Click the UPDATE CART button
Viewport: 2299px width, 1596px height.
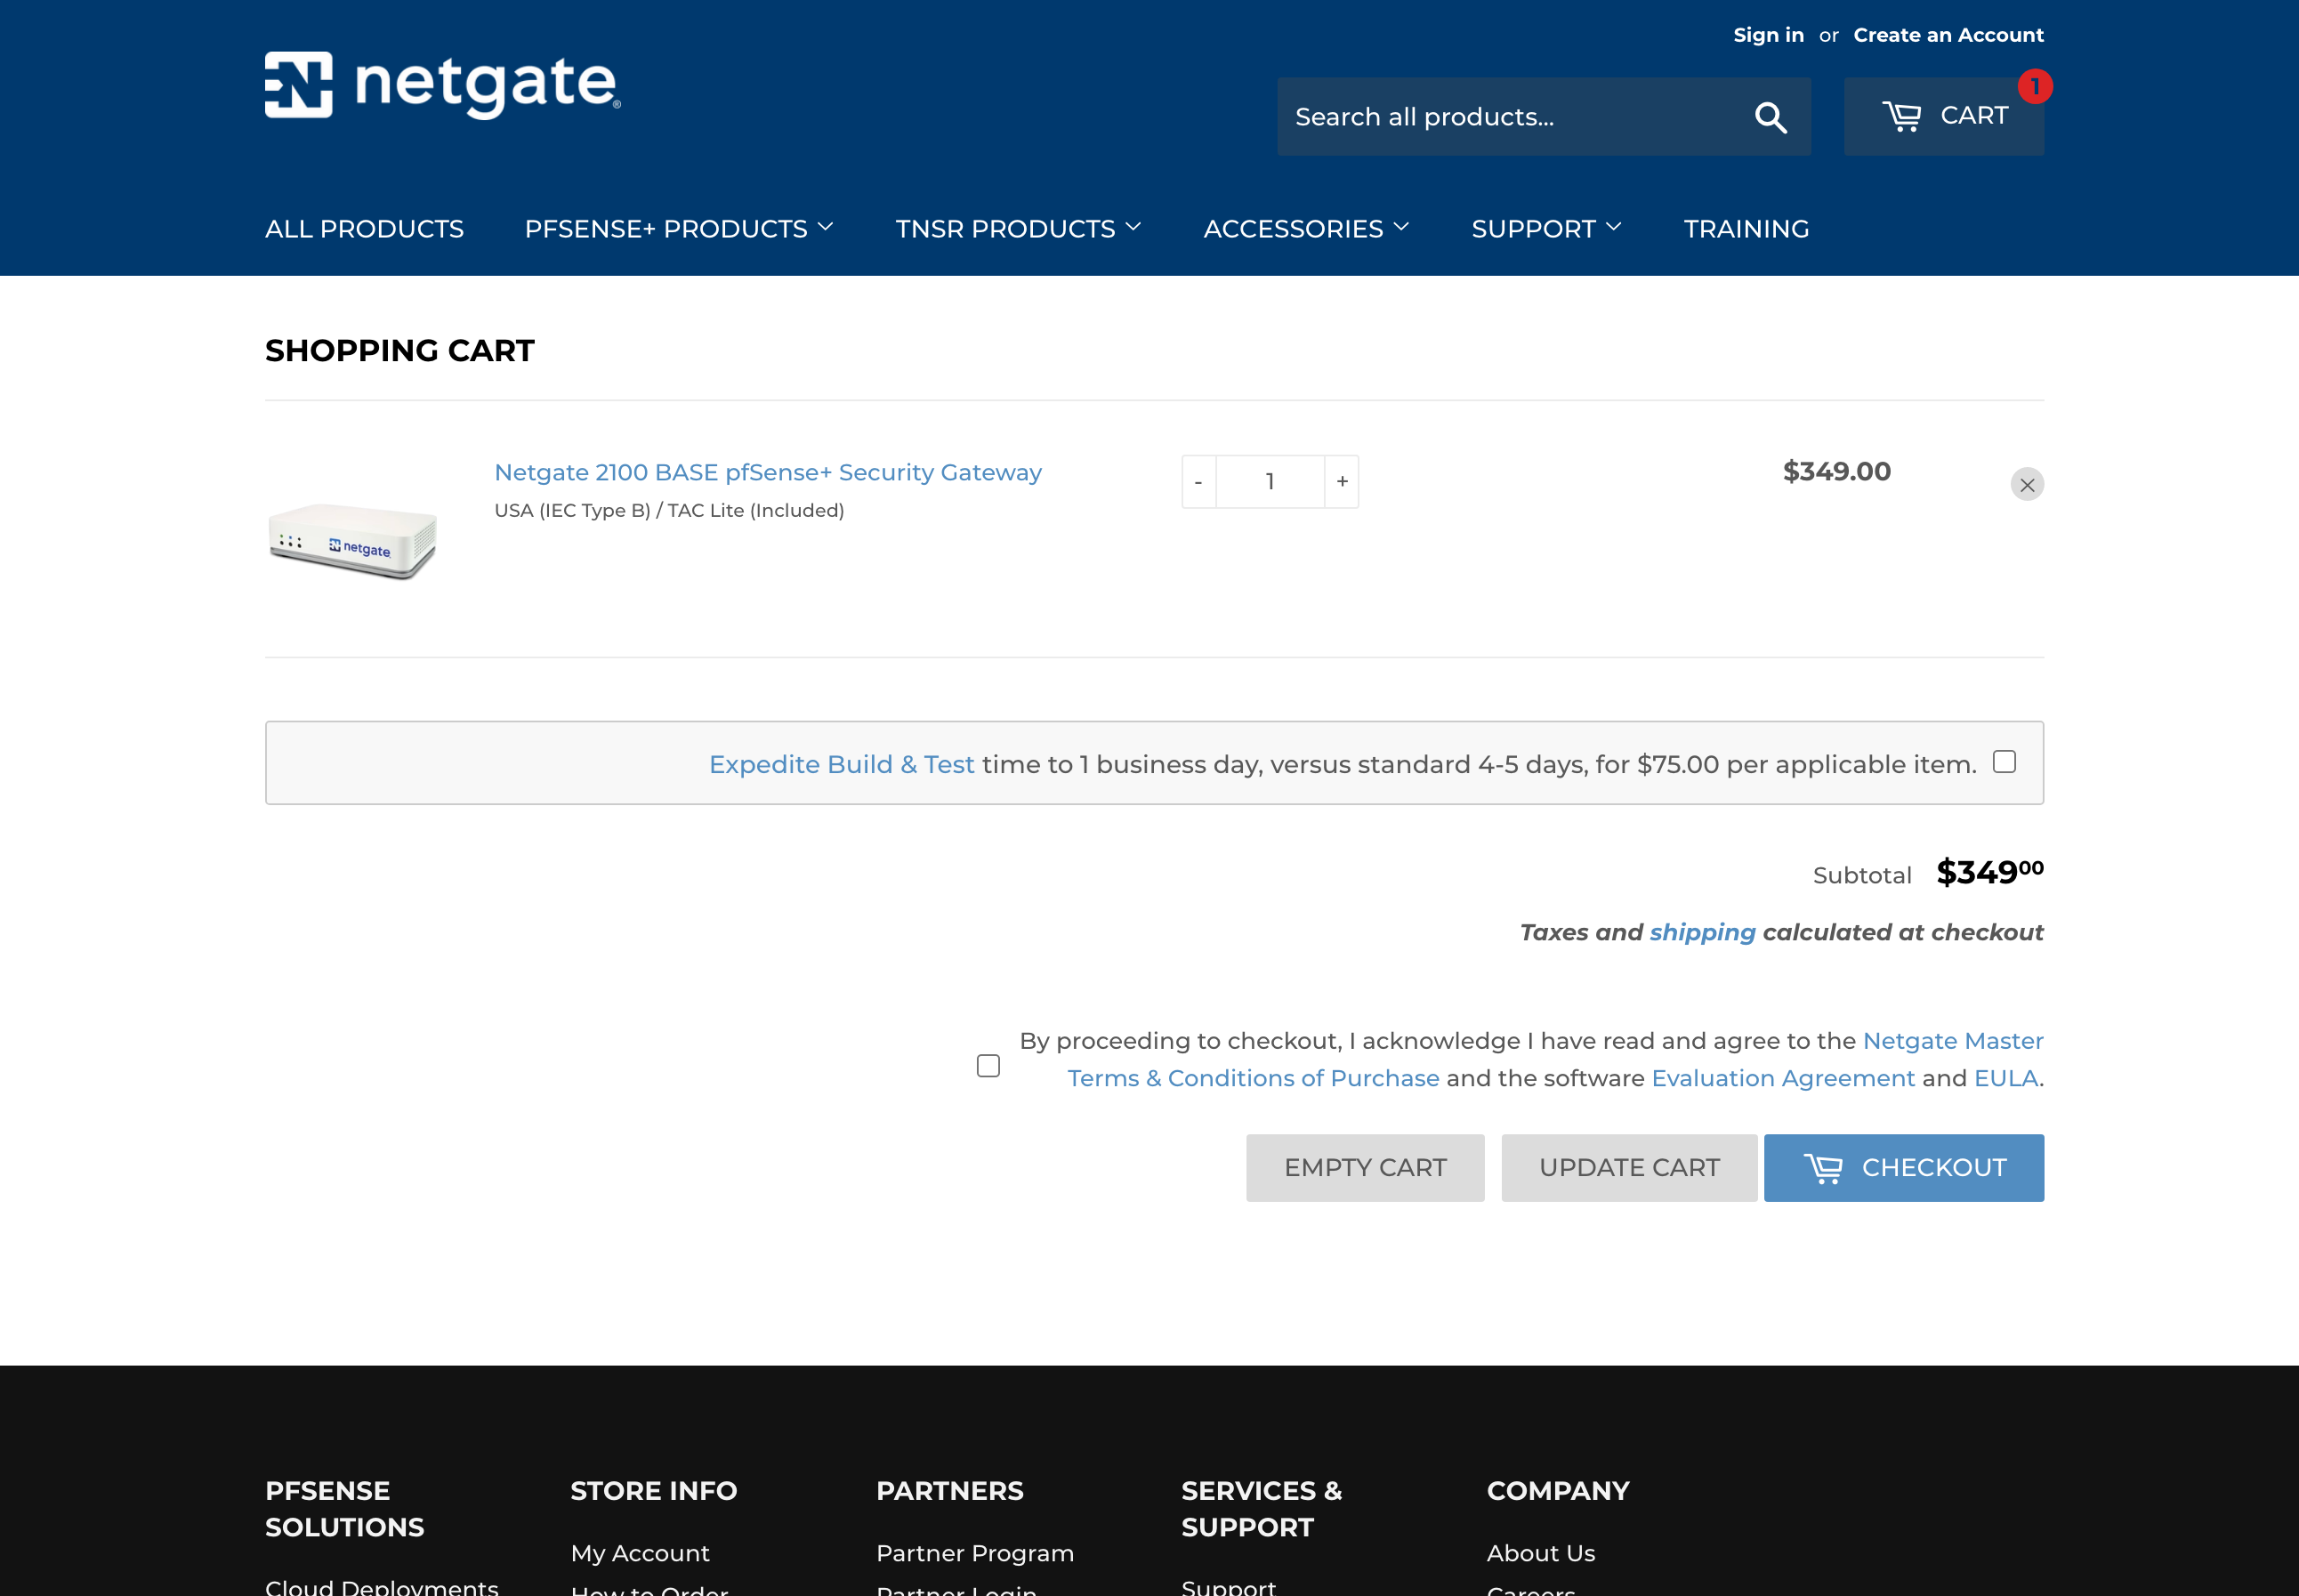coord(1629,1168)
